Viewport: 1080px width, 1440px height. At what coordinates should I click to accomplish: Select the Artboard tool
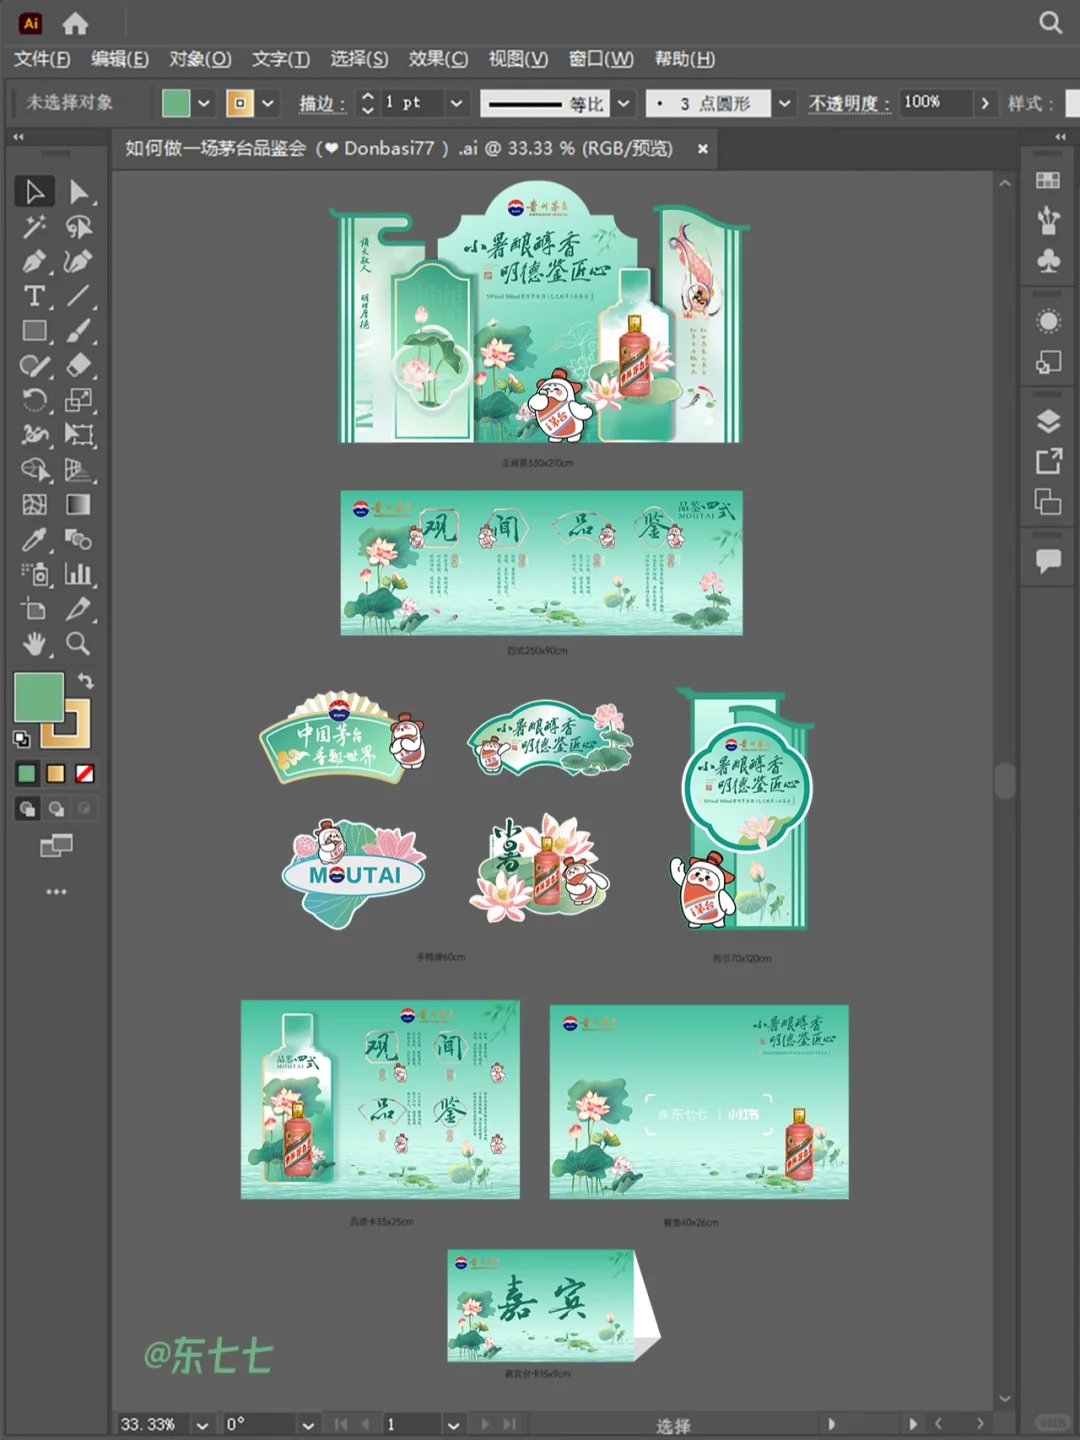click(x=34, y=609)
